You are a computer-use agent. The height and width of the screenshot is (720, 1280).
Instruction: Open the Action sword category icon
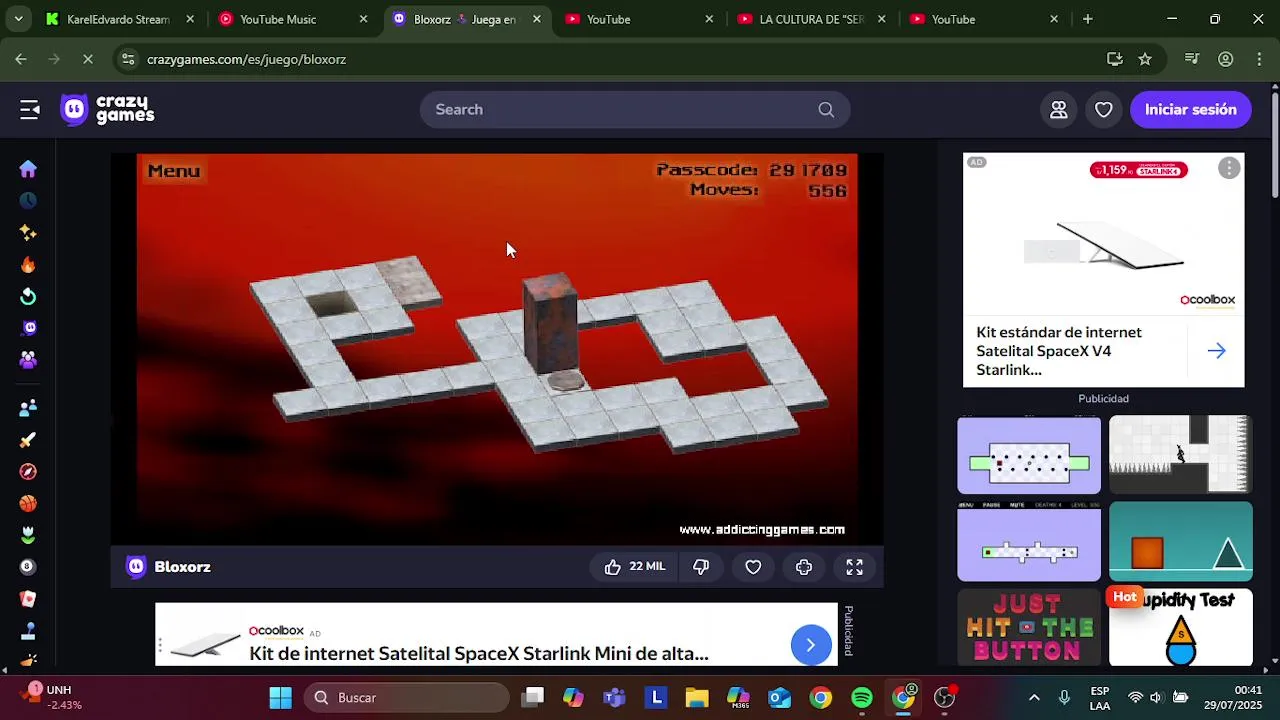pos(28,440)
